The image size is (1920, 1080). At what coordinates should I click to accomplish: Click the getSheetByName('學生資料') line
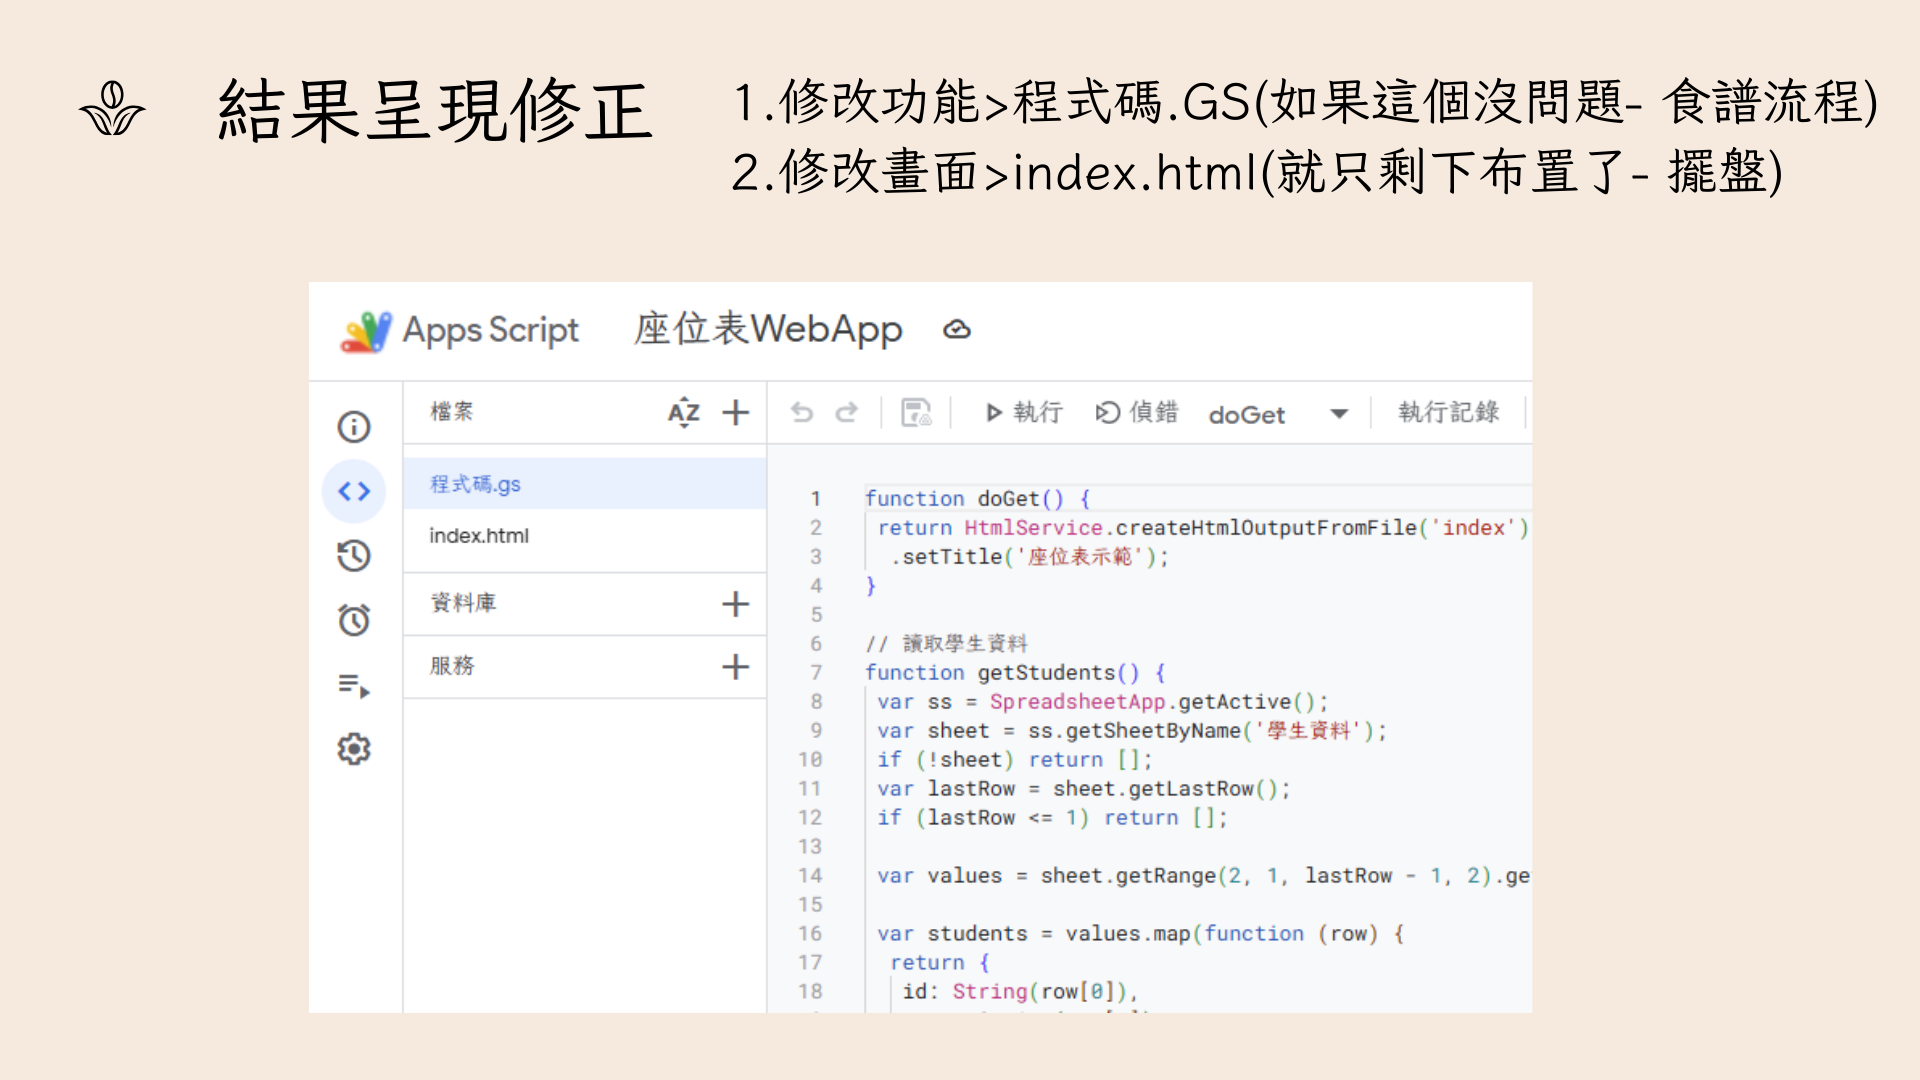click(x=1132, y=730)
